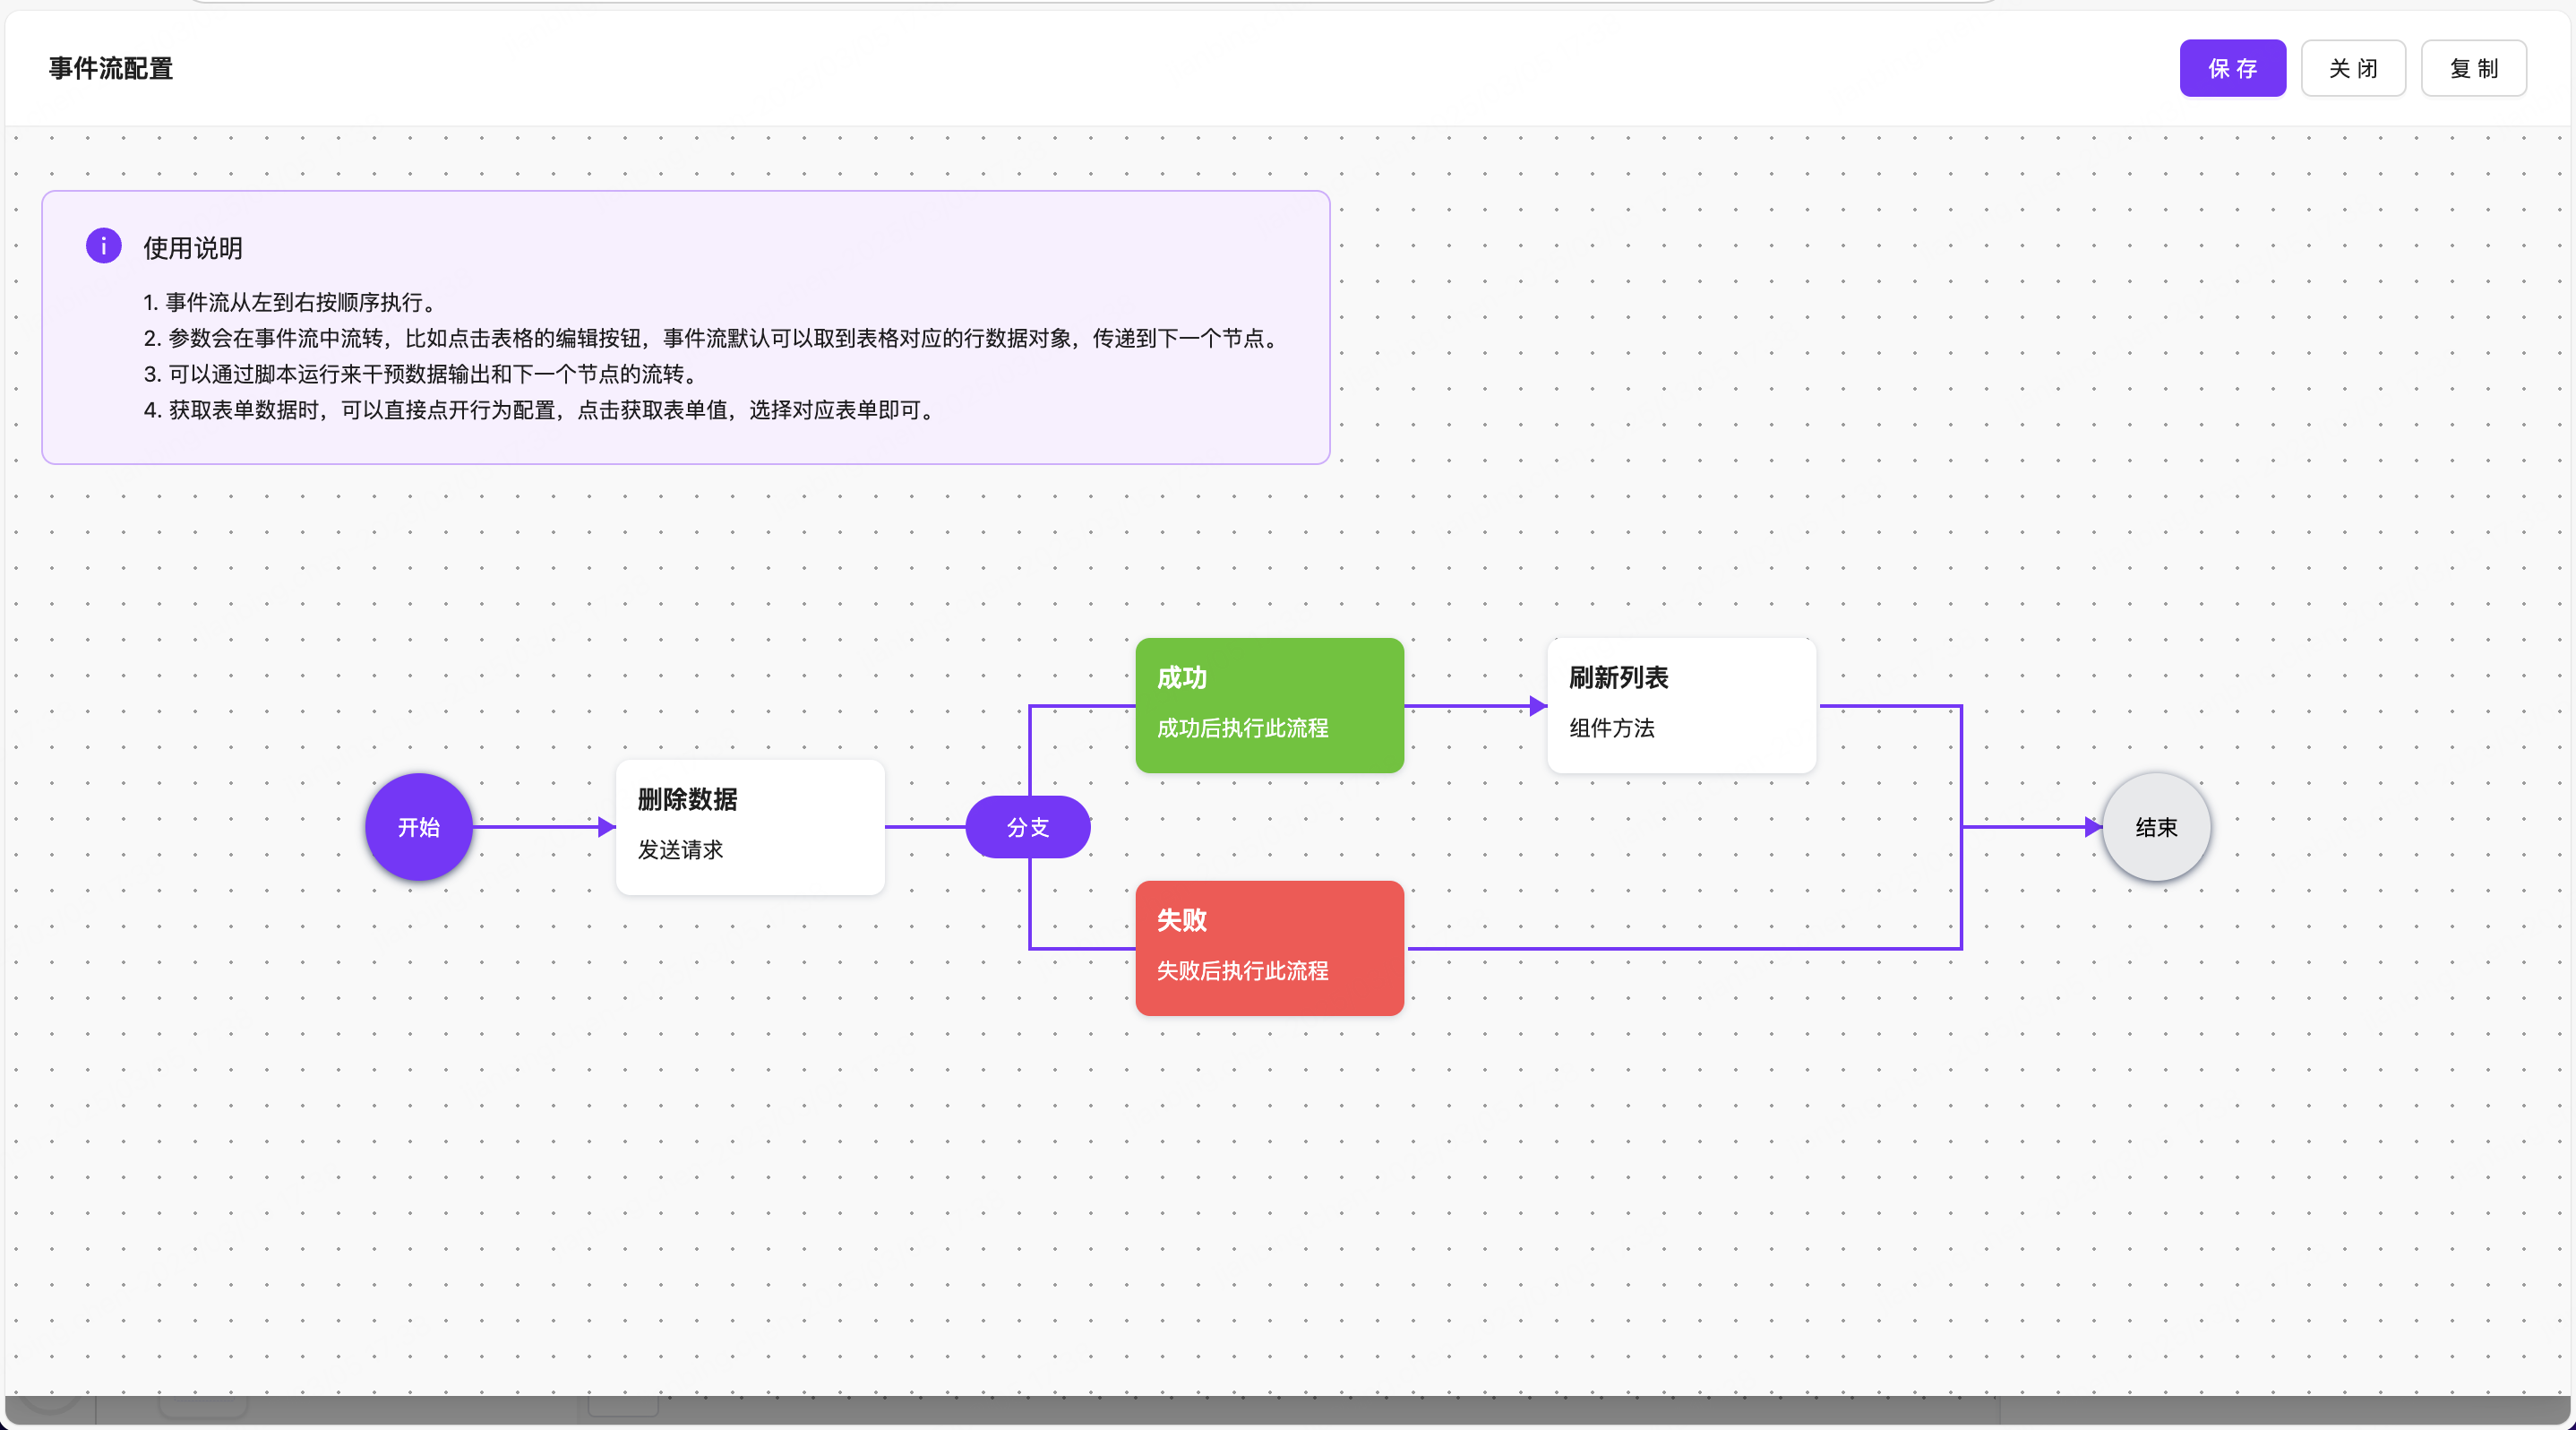Viewport: 2576px width, 1430px height.
Task: Click the 成功后执行此流程 description text
Action: 1243,729
